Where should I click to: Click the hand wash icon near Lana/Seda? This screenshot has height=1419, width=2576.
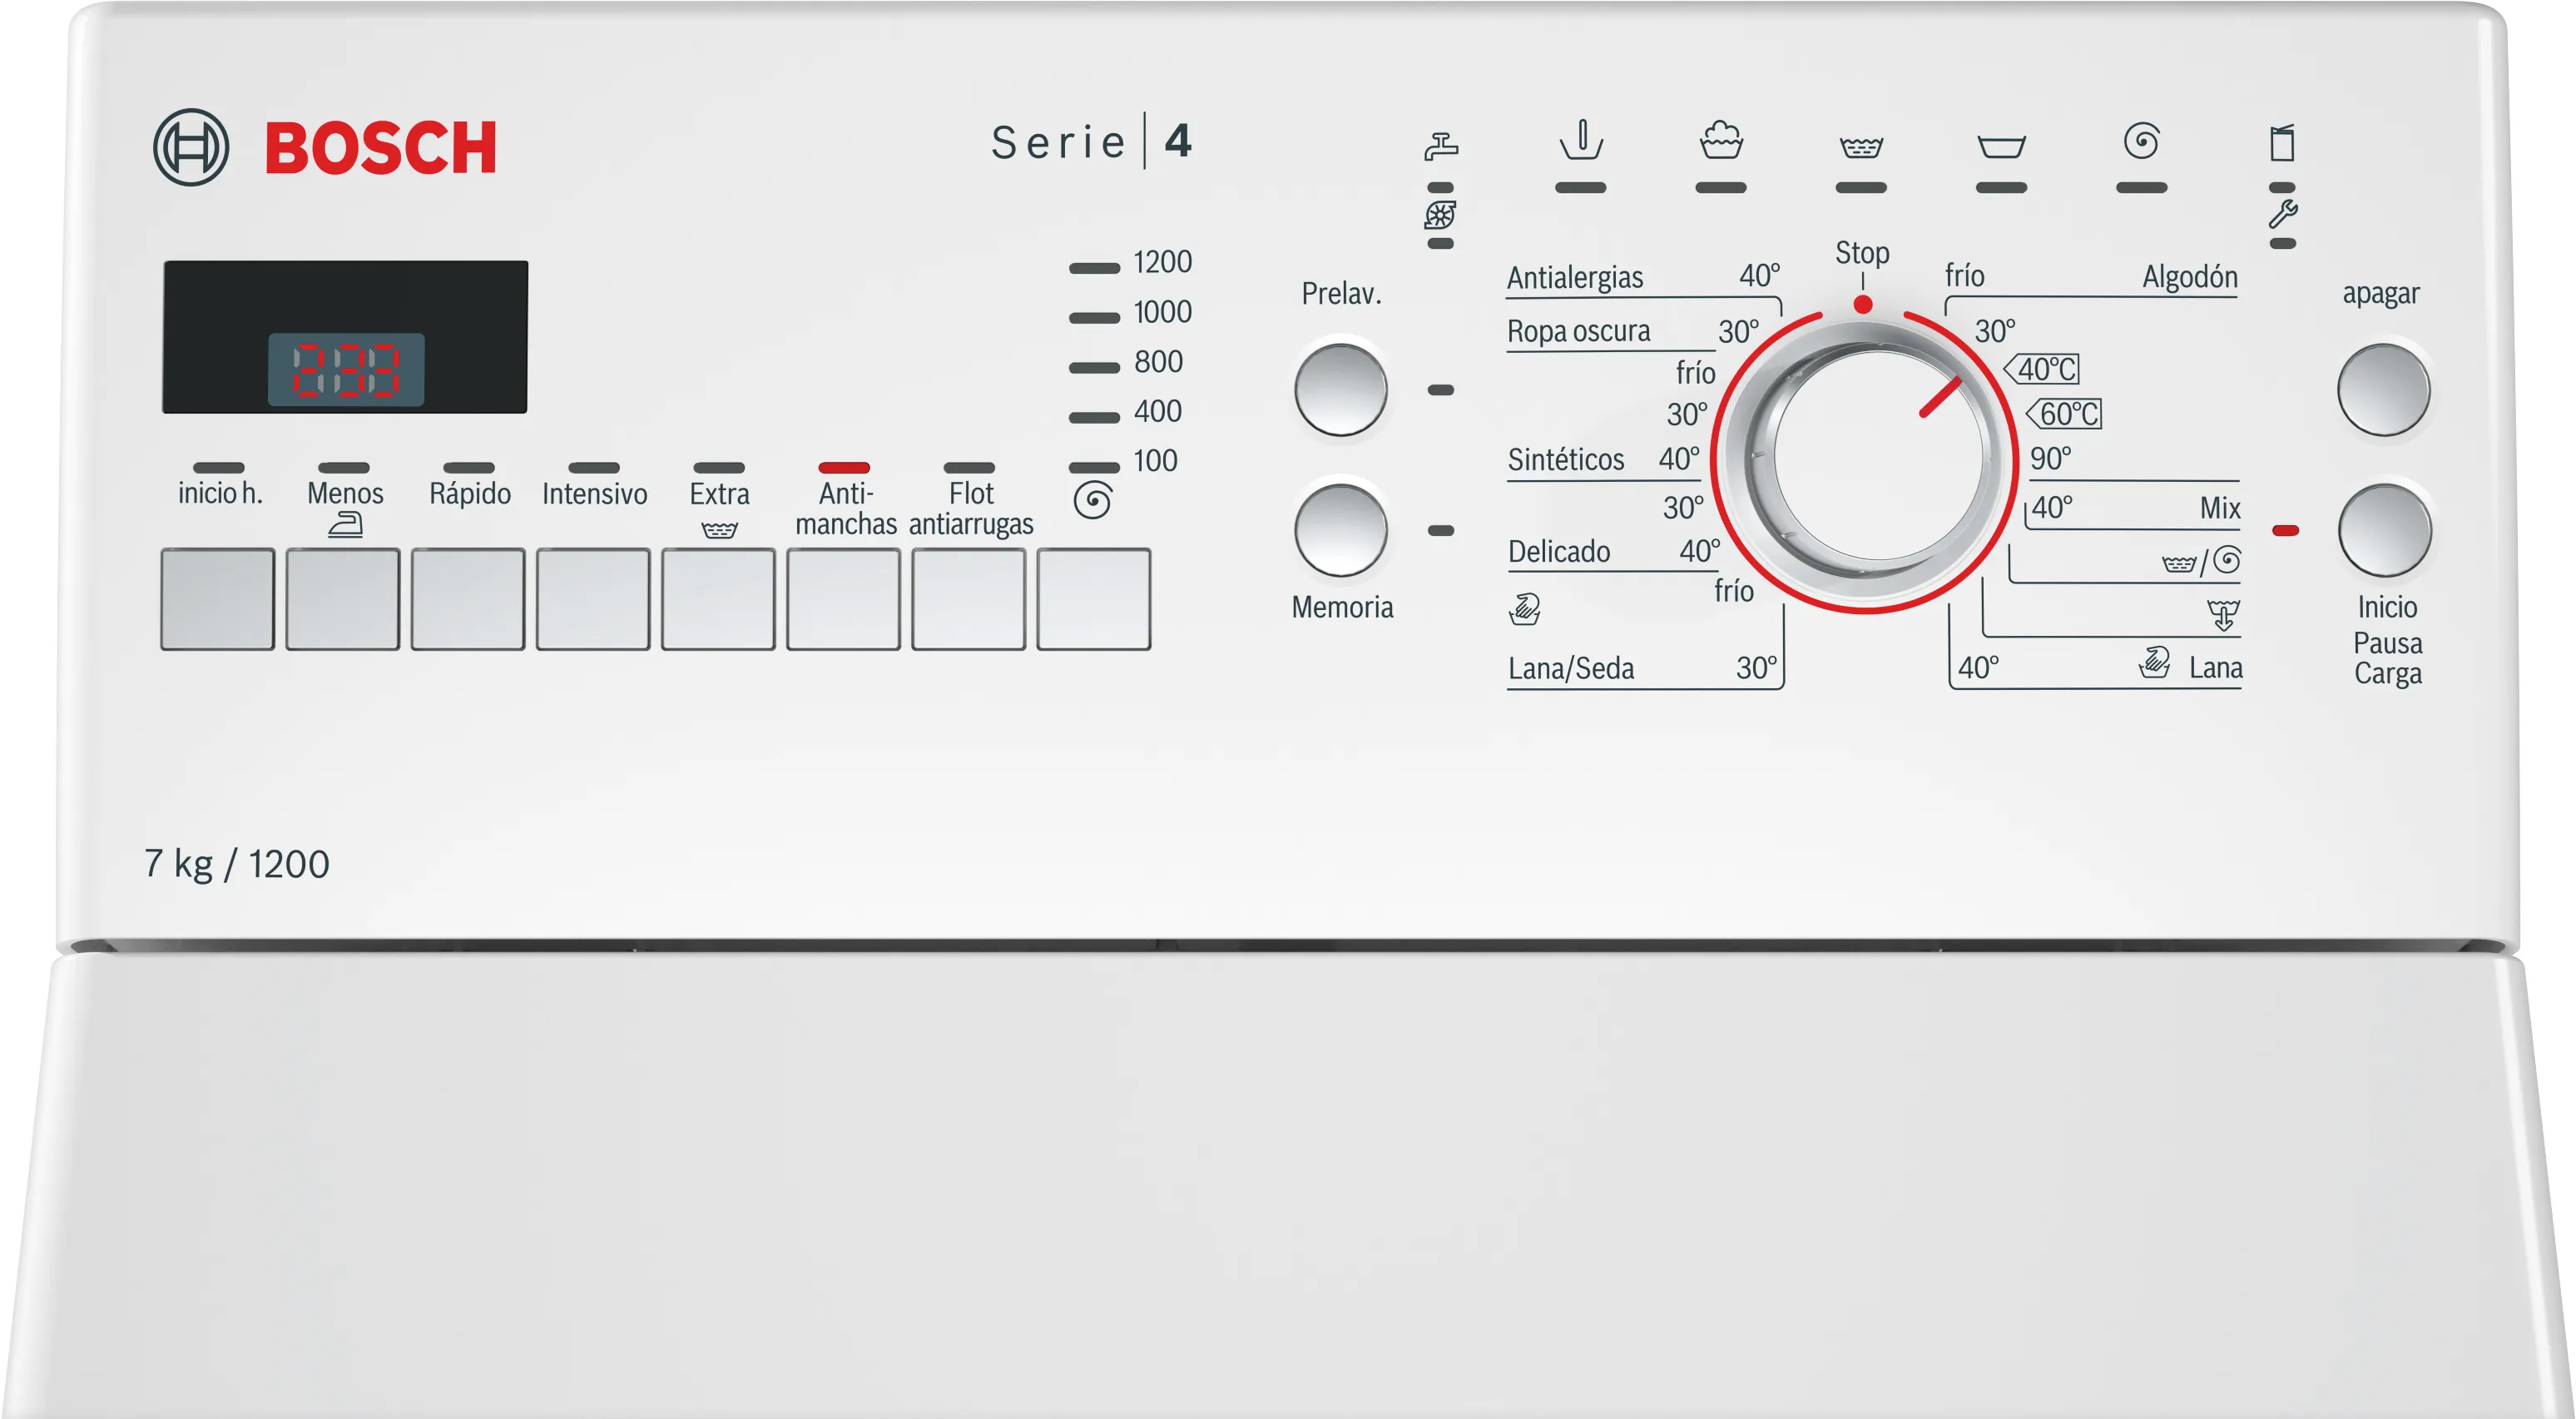1524,608
